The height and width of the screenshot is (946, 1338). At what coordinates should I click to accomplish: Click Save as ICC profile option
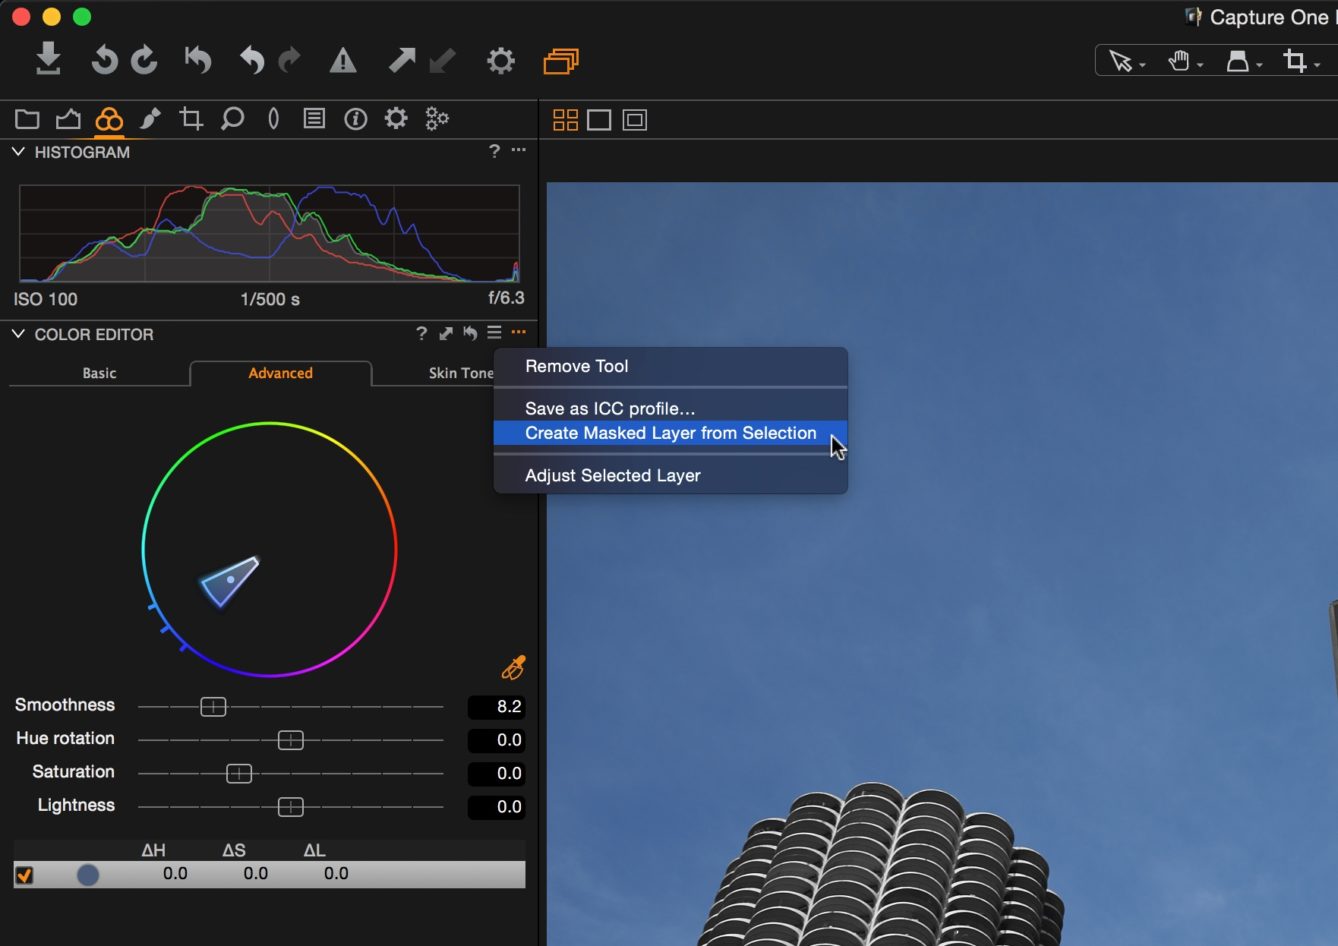609,408
